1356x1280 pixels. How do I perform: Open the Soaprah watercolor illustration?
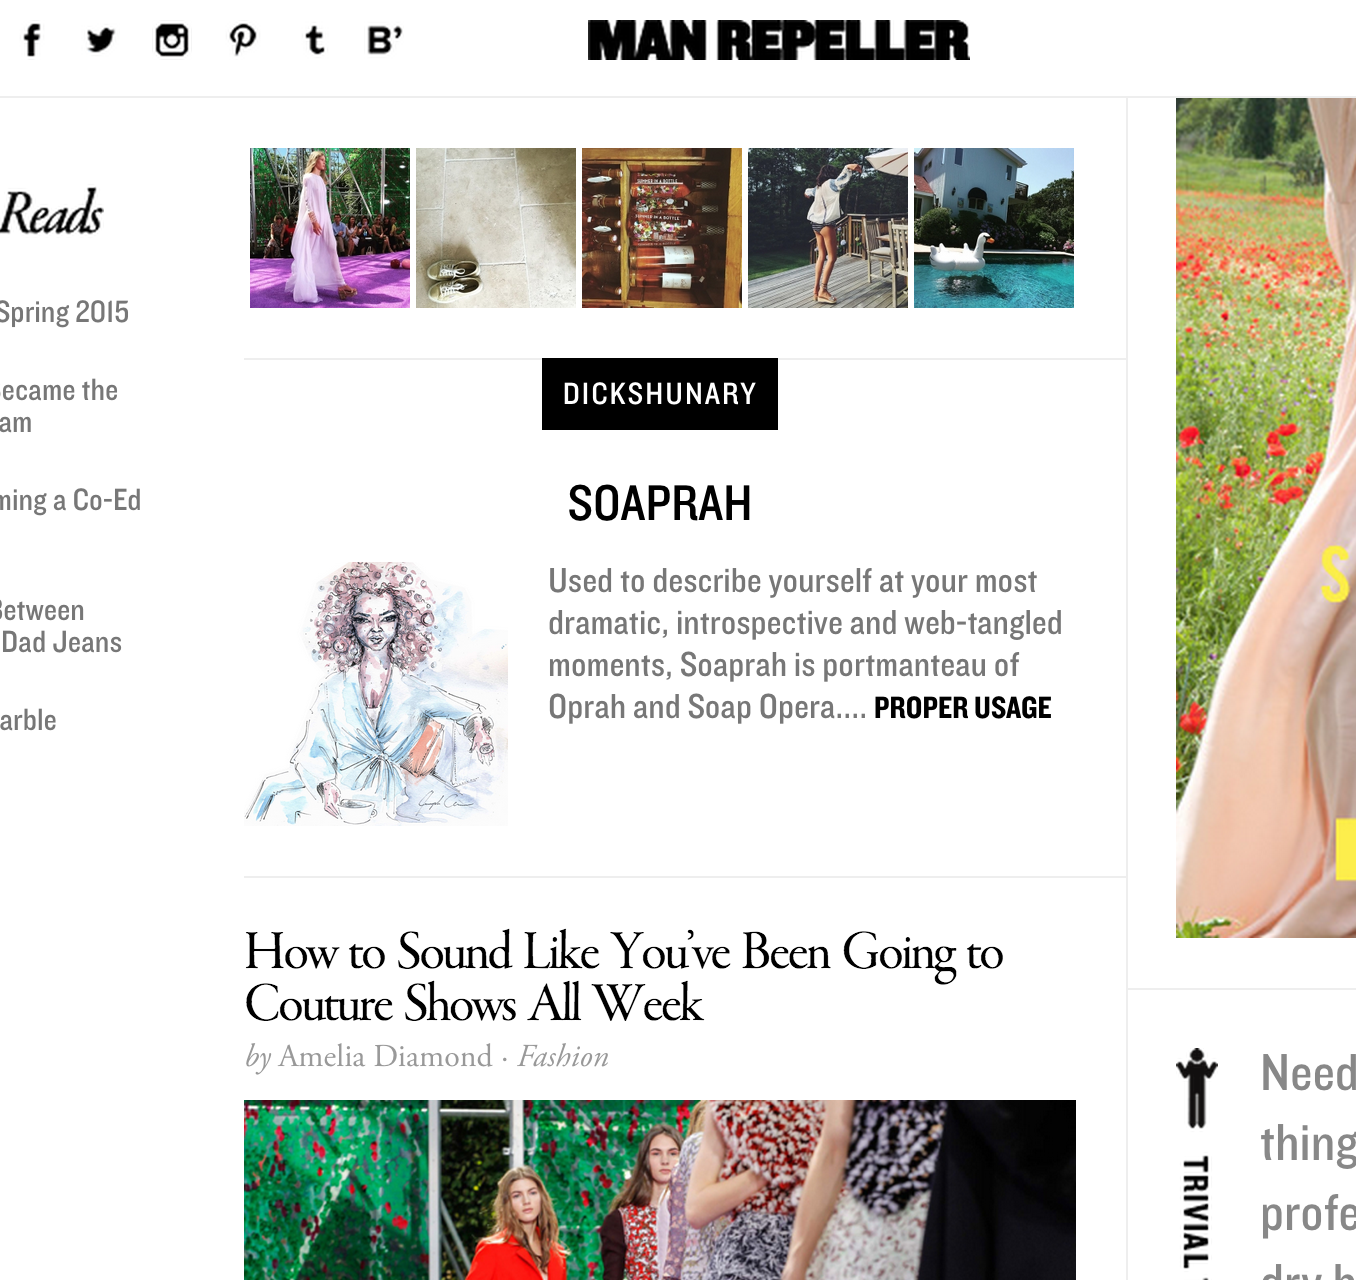[x=376, y=692]
